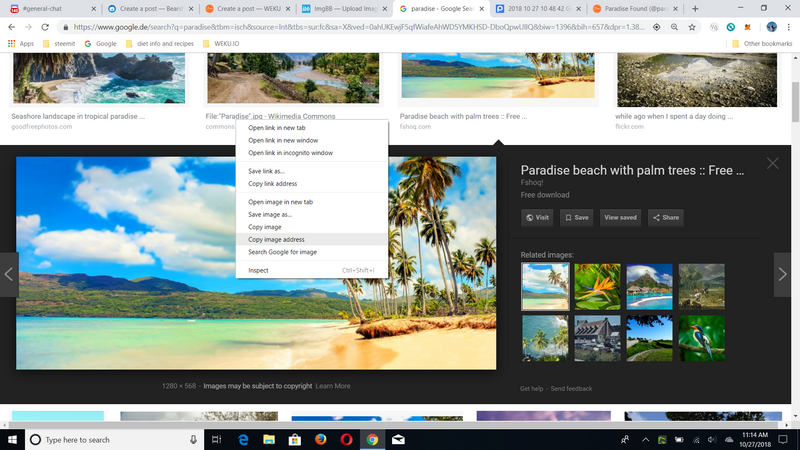
Task: Click the Windows search box
Action: [114, 439]
